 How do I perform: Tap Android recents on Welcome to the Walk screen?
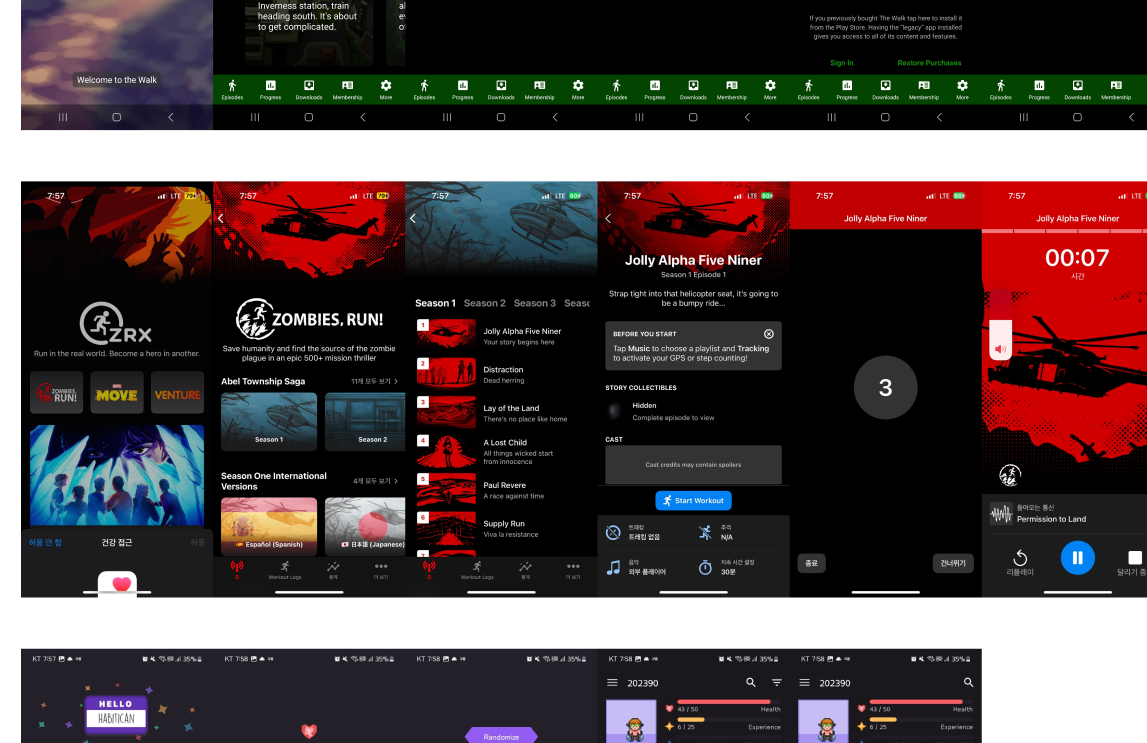point(63,117)
